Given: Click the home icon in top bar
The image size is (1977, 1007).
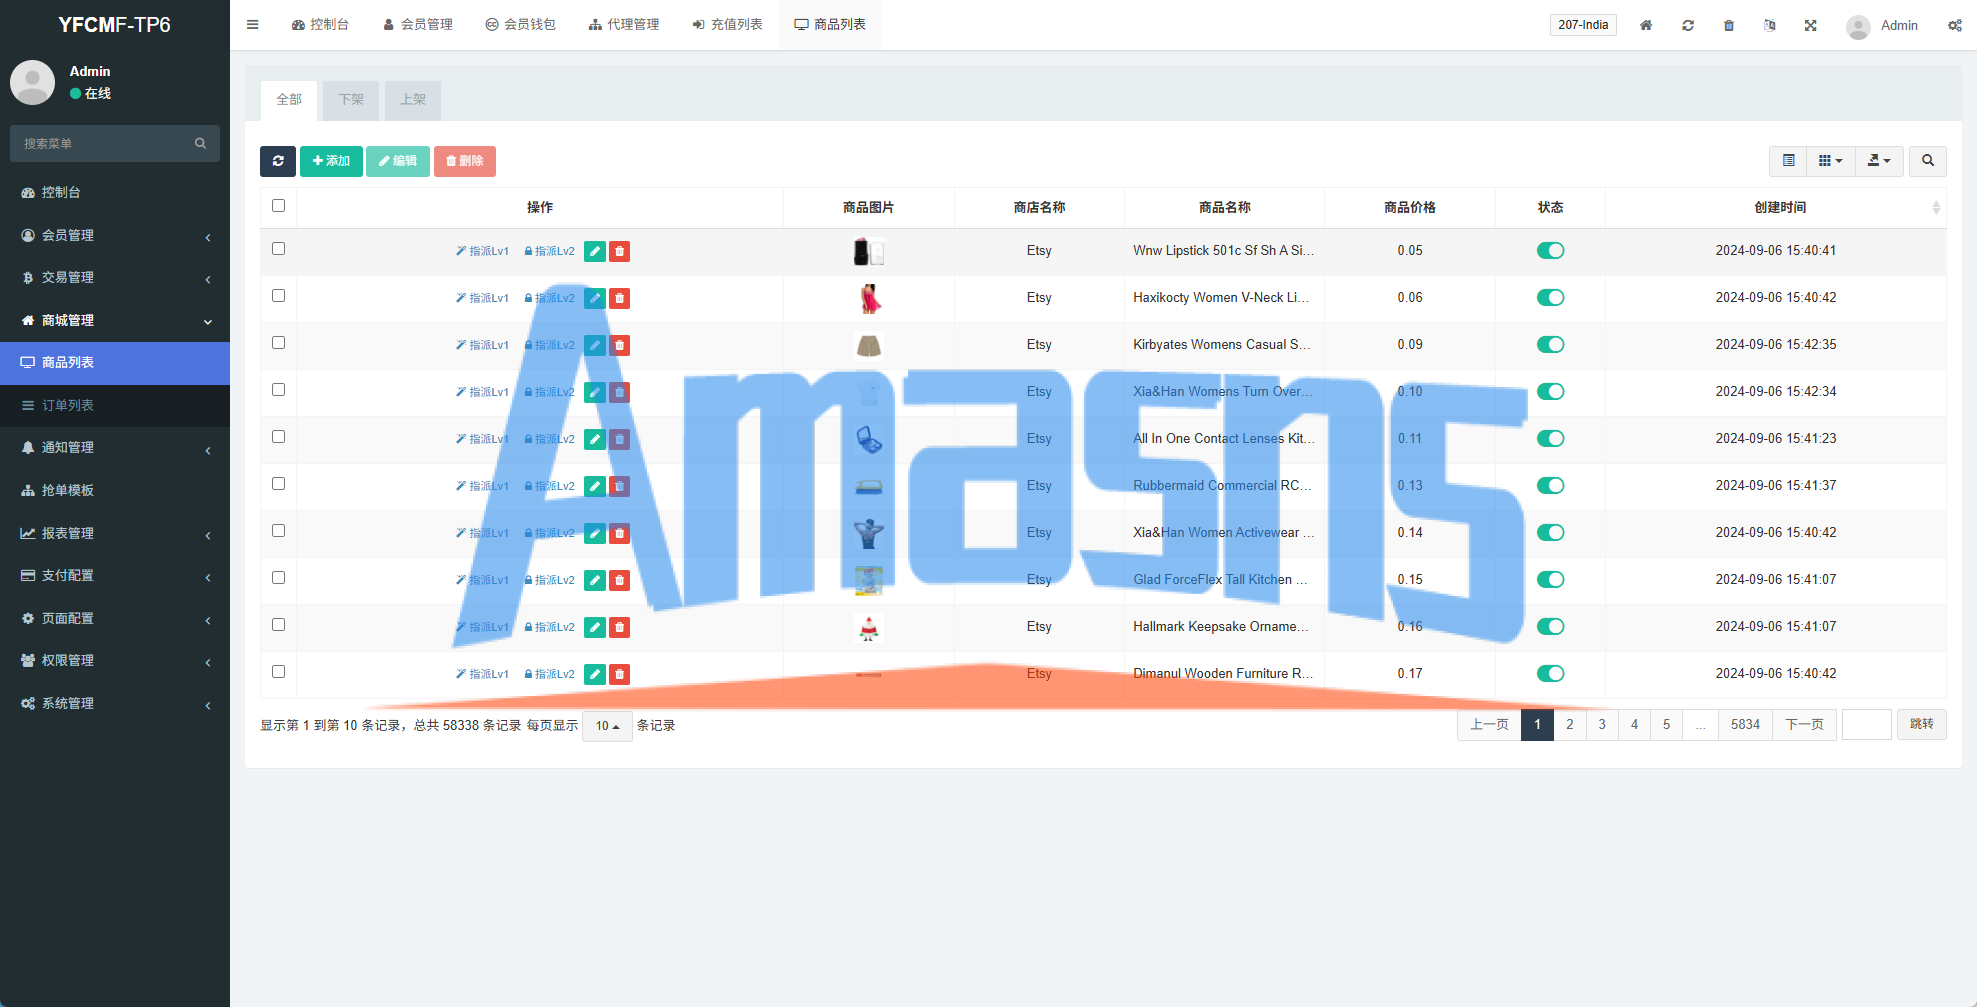Looking at the screenshot, I should 1646,25.
